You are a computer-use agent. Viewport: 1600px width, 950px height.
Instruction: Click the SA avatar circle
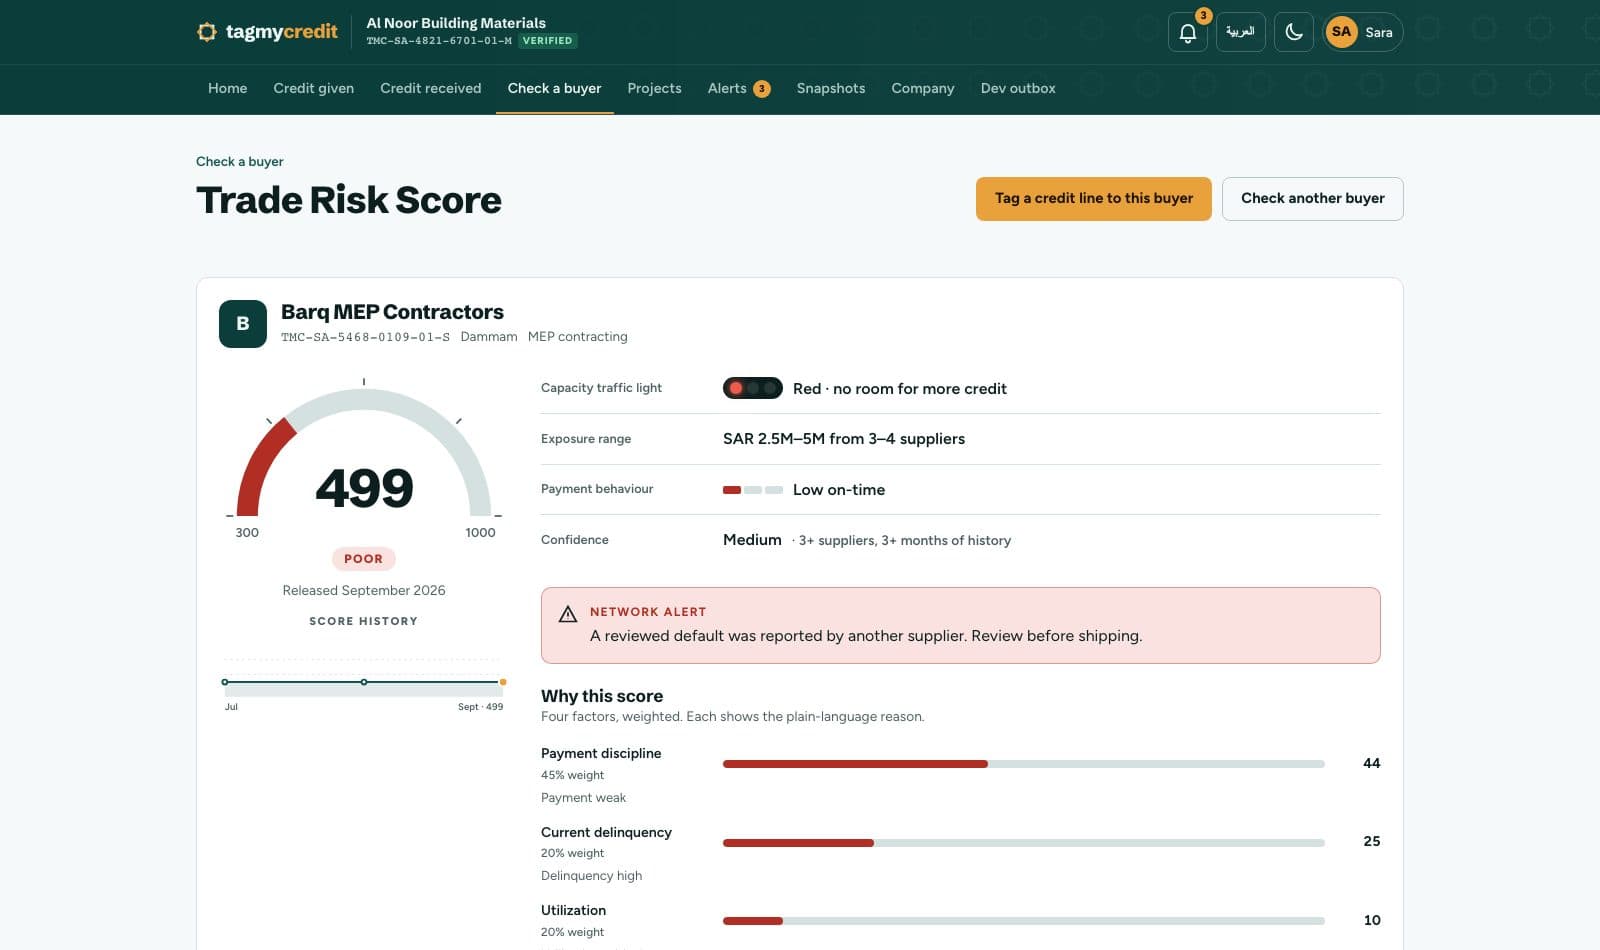tap(1341, 32)
